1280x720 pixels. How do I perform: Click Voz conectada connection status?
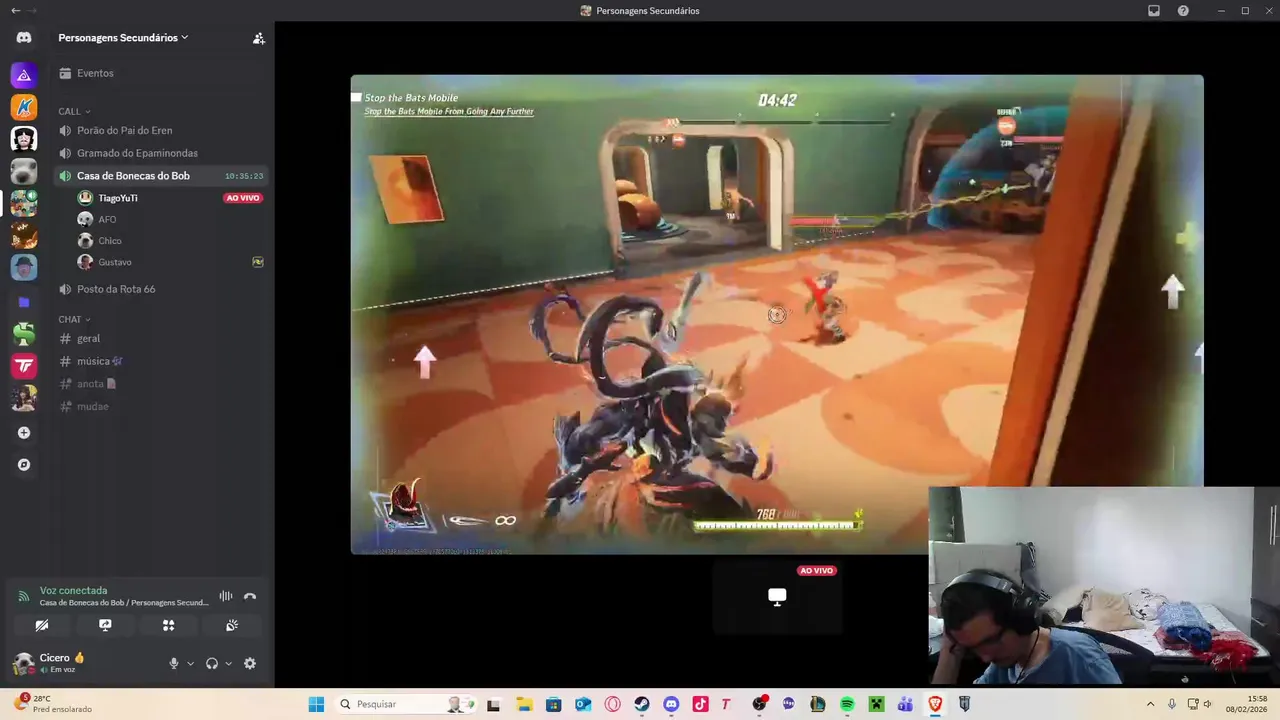click(73, 591)
